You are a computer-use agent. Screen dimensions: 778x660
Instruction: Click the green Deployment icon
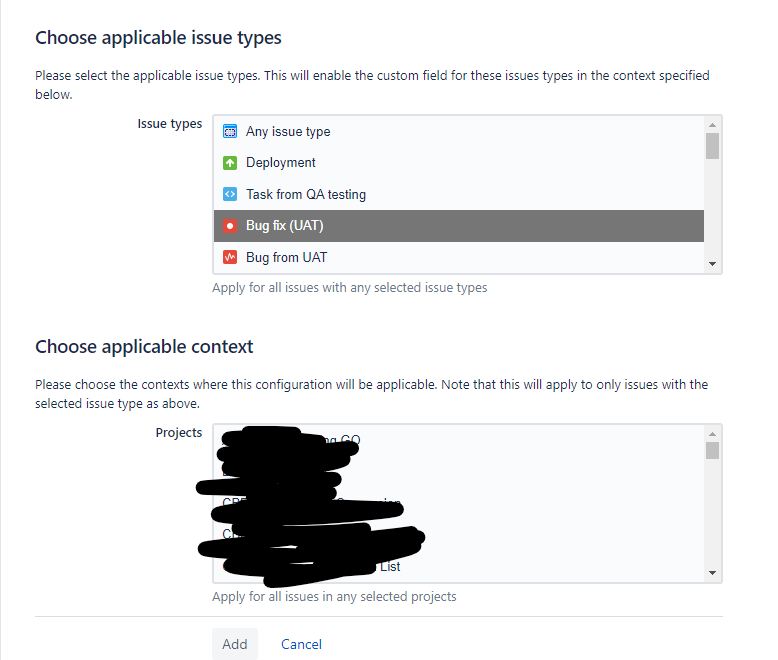pyautogui.click(x=230, y=163)
